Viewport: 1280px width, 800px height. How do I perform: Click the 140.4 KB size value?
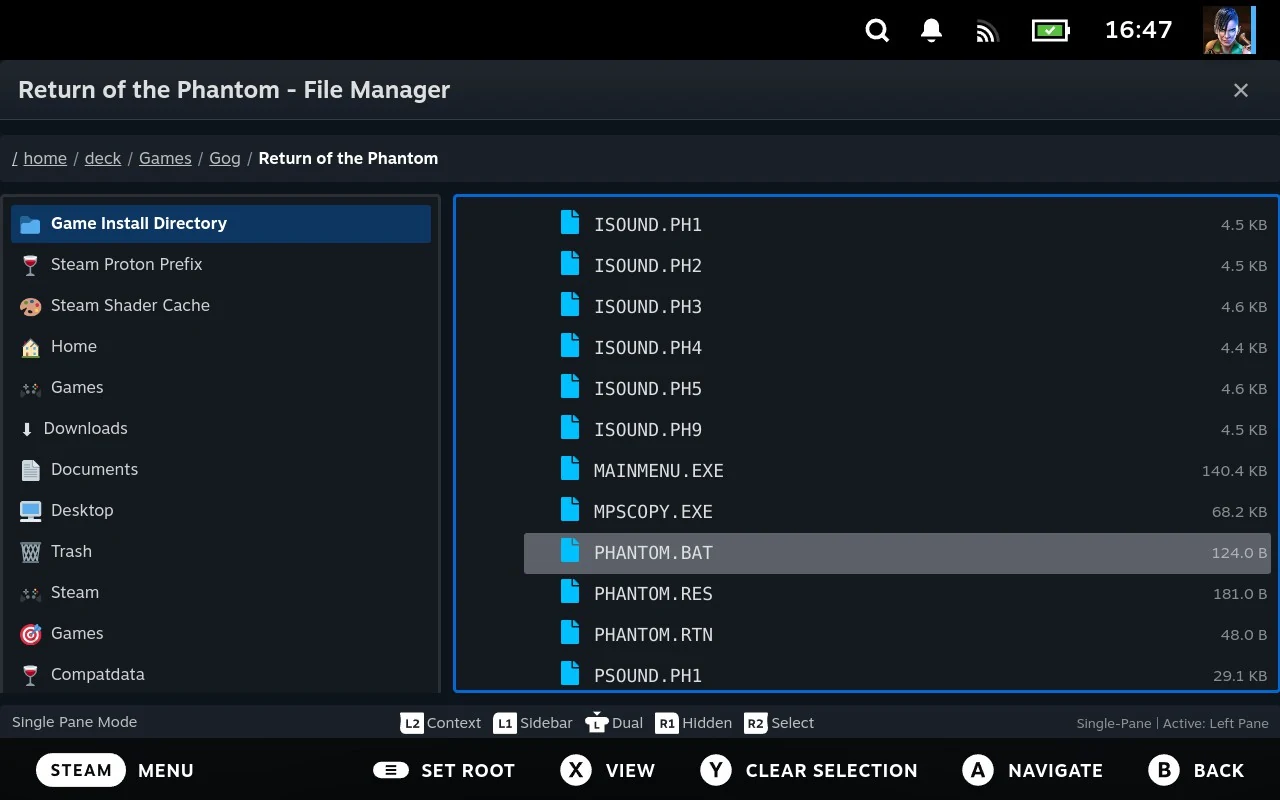point(1235,471)
